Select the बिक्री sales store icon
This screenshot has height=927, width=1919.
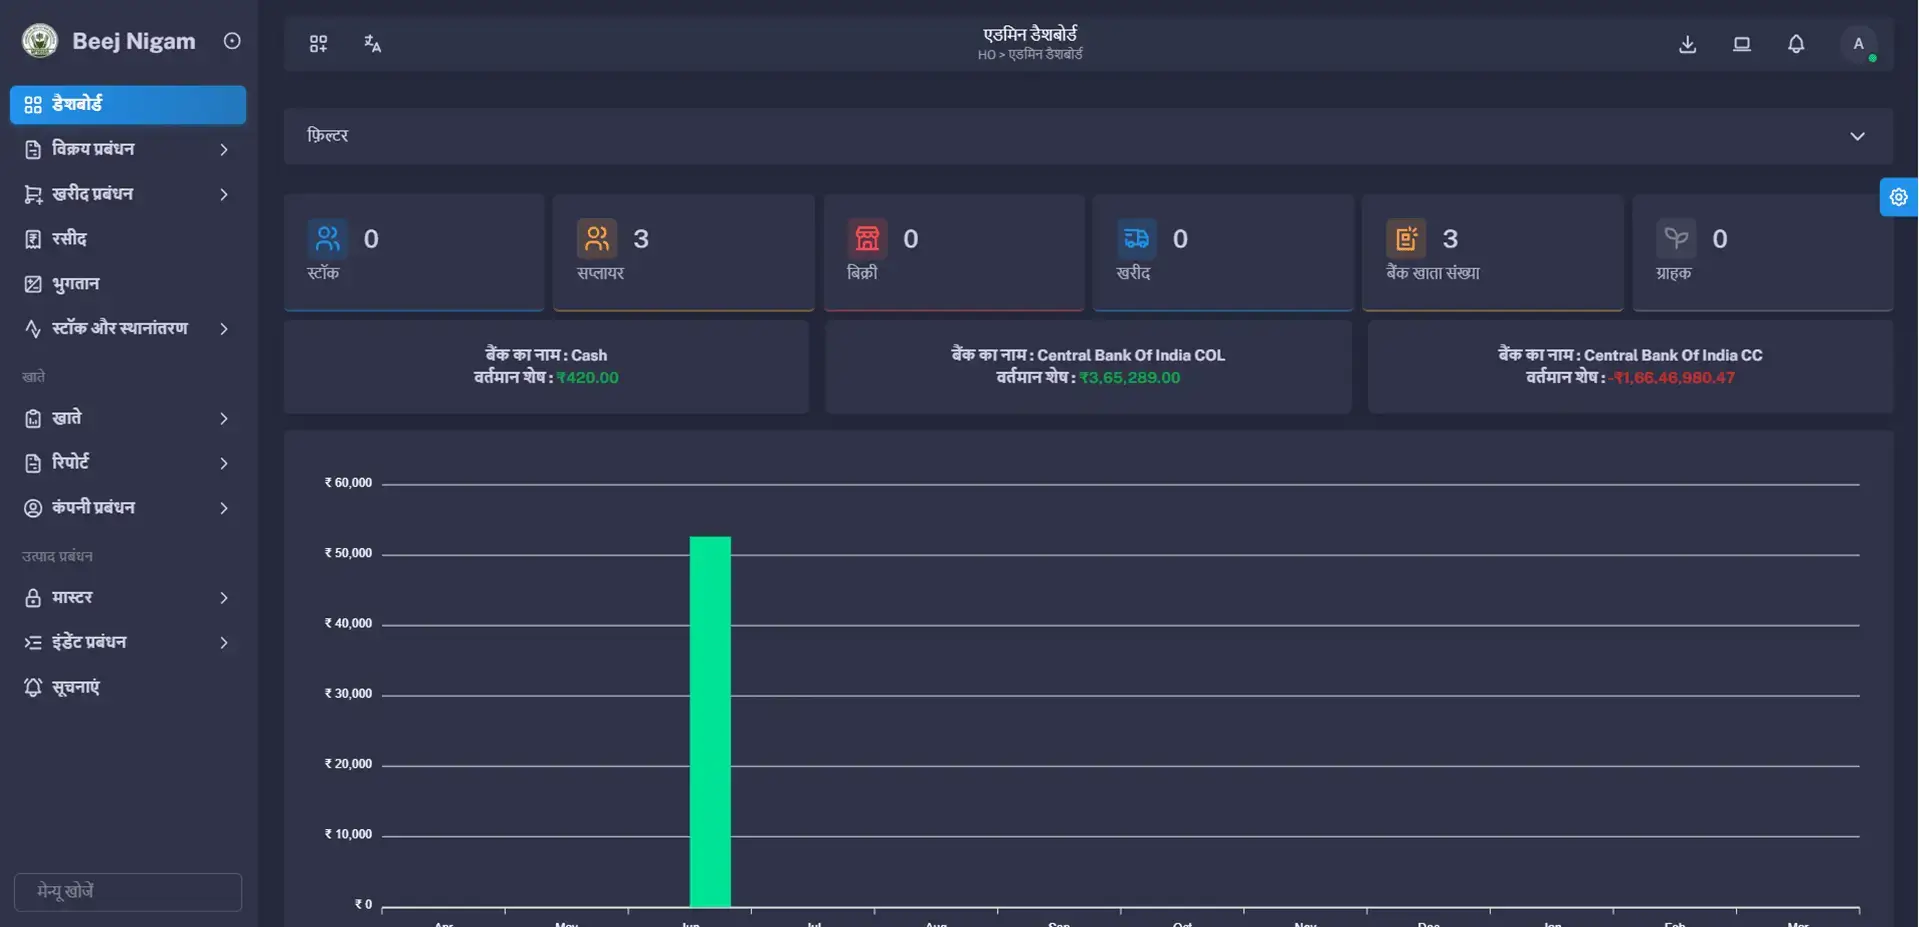(867, 238)
